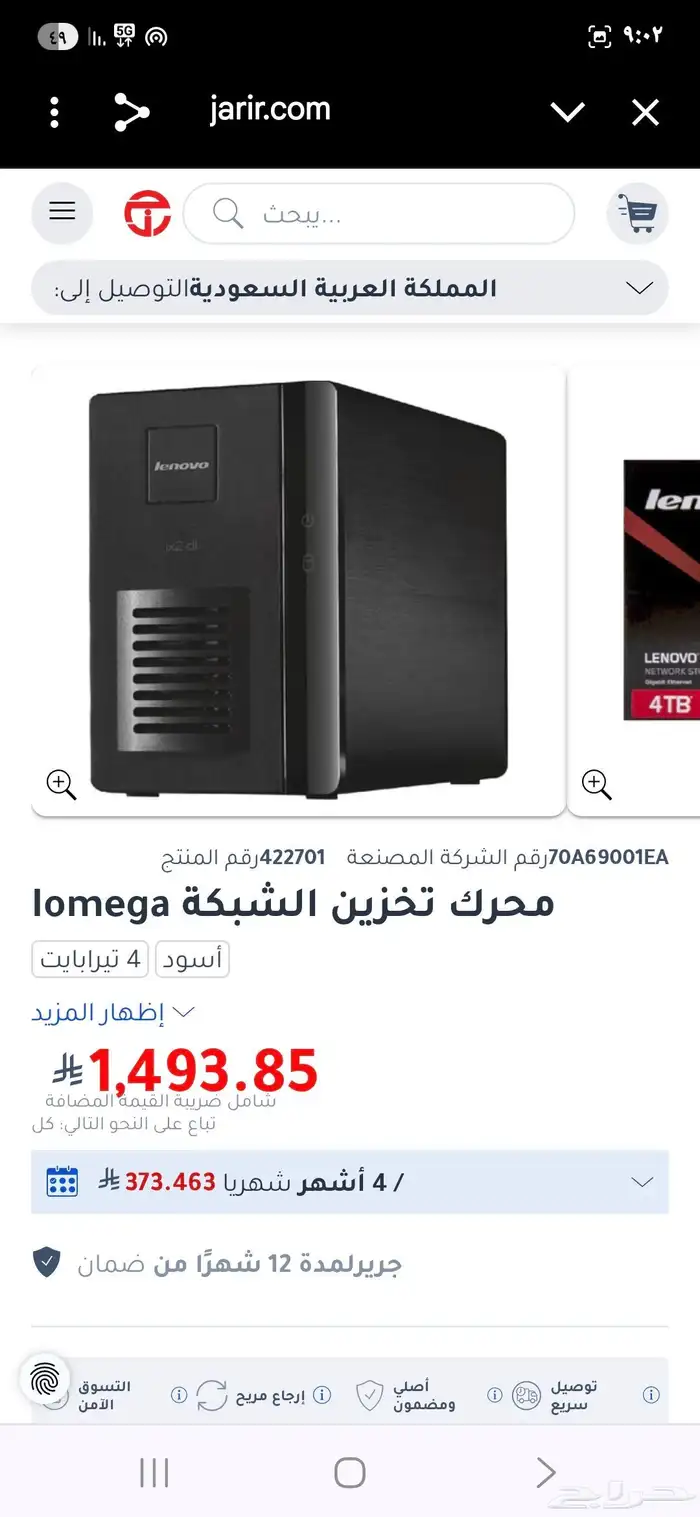Viewport: 700px width, 1517px height.
Task: Tap the search input field
Action: pos(379,213)
